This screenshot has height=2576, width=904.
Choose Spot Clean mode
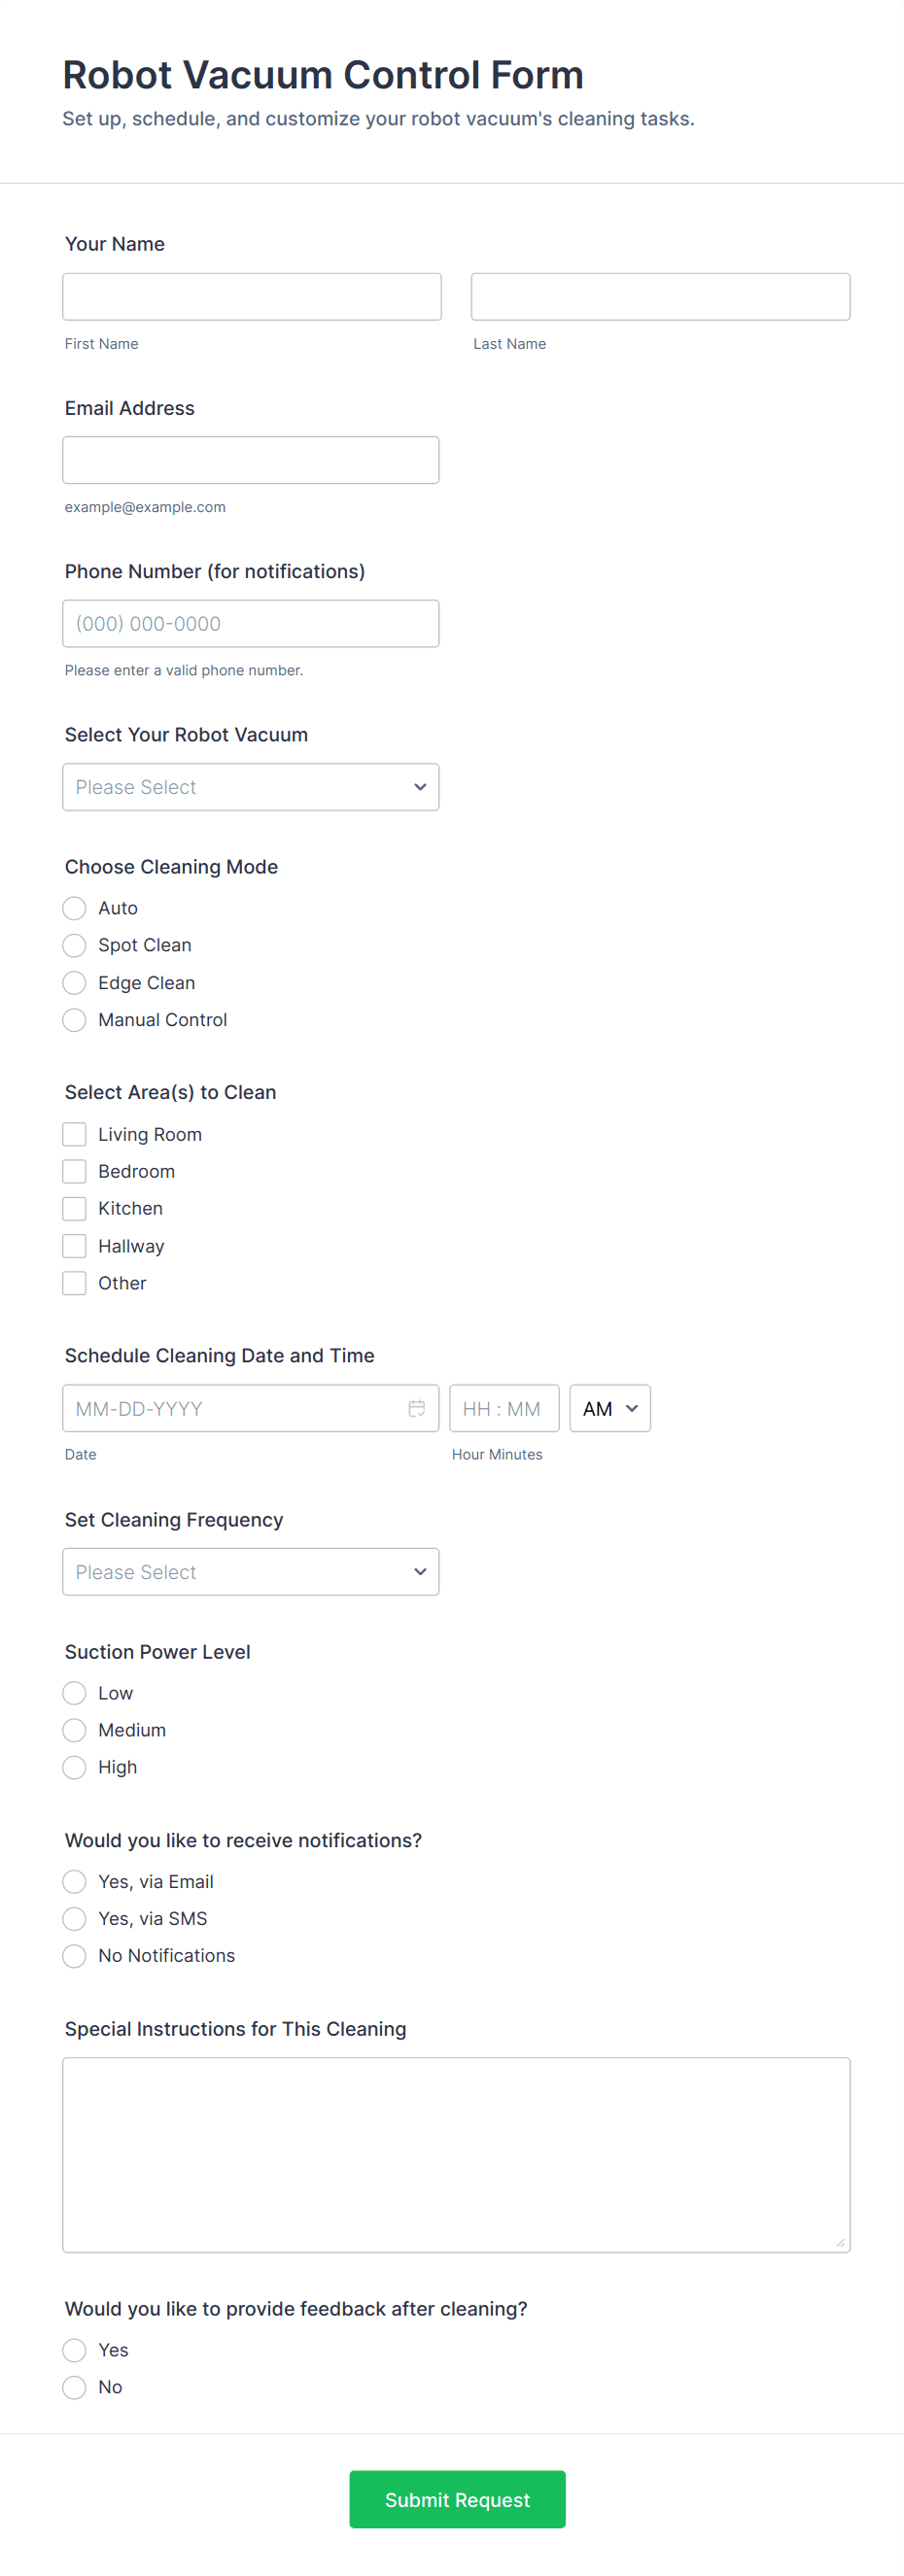pos(74,945)
